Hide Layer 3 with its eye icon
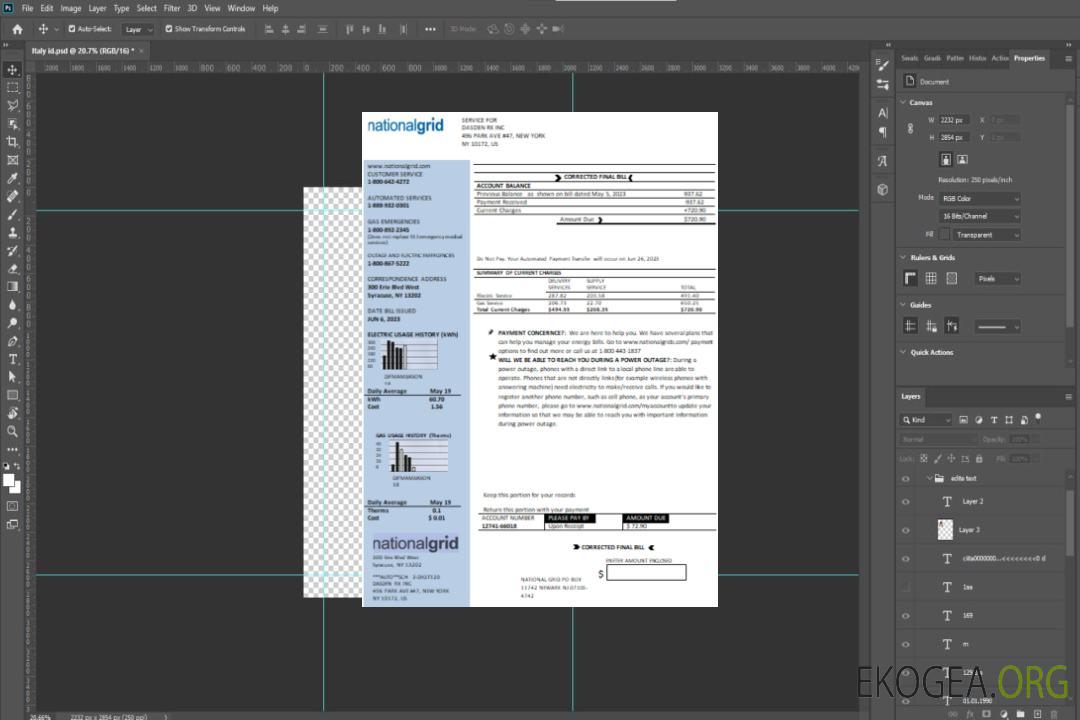 click(x=906, y=531)
